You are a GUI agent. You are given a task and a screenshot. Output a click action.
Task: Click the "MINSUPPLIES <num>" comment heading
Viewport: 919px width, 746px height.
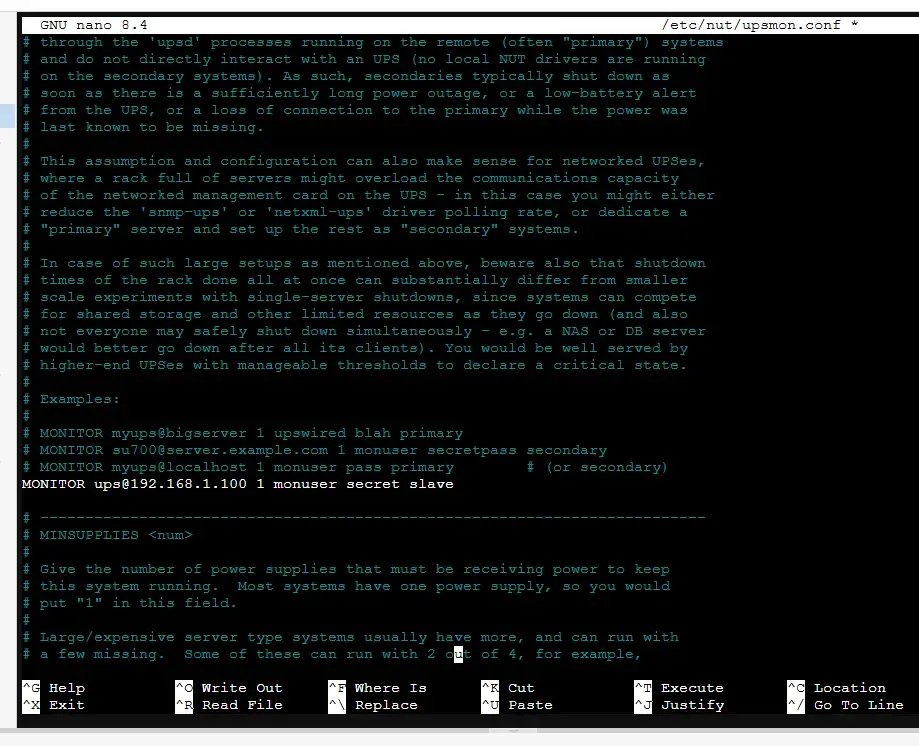coord(115,535)
